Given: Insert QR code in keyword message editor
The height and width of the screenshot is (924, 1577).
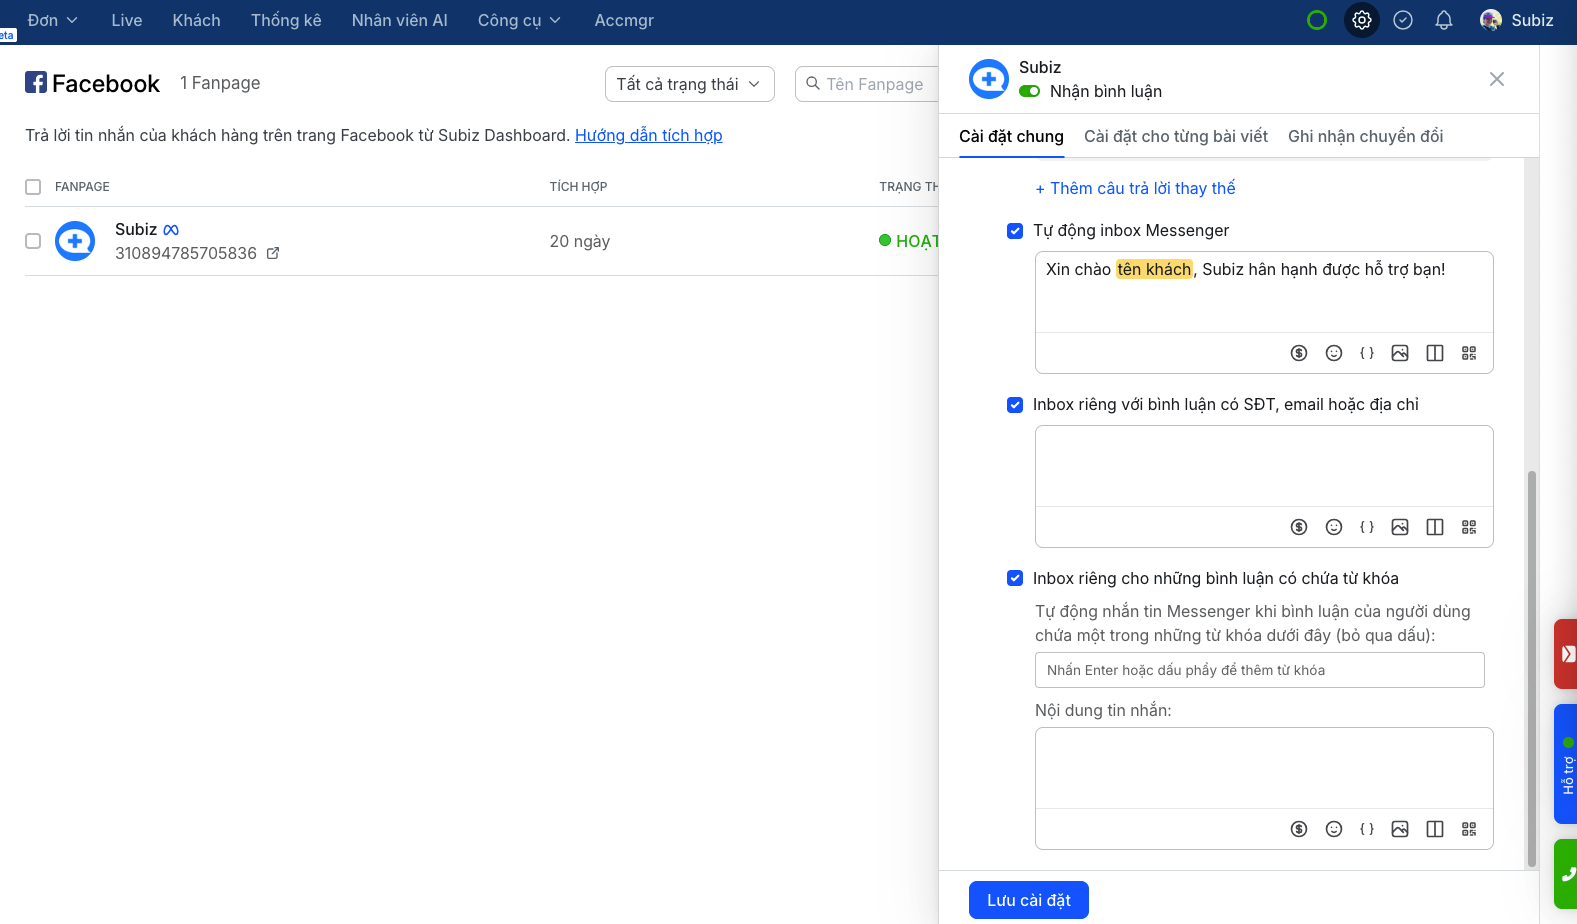Looking at the screenshot, I should click(1468, 829).
